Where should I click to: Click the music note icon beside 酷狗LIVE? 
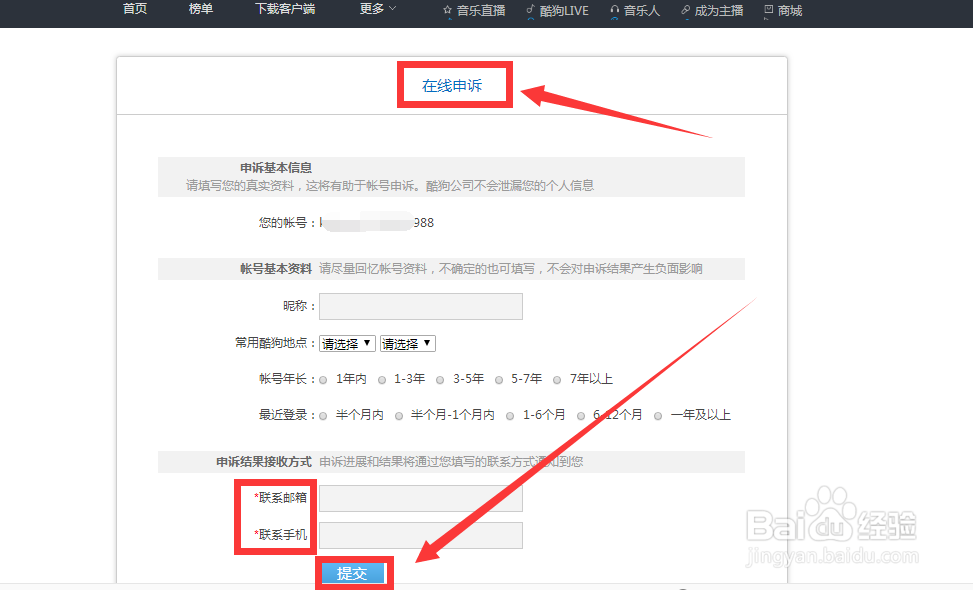531,11
